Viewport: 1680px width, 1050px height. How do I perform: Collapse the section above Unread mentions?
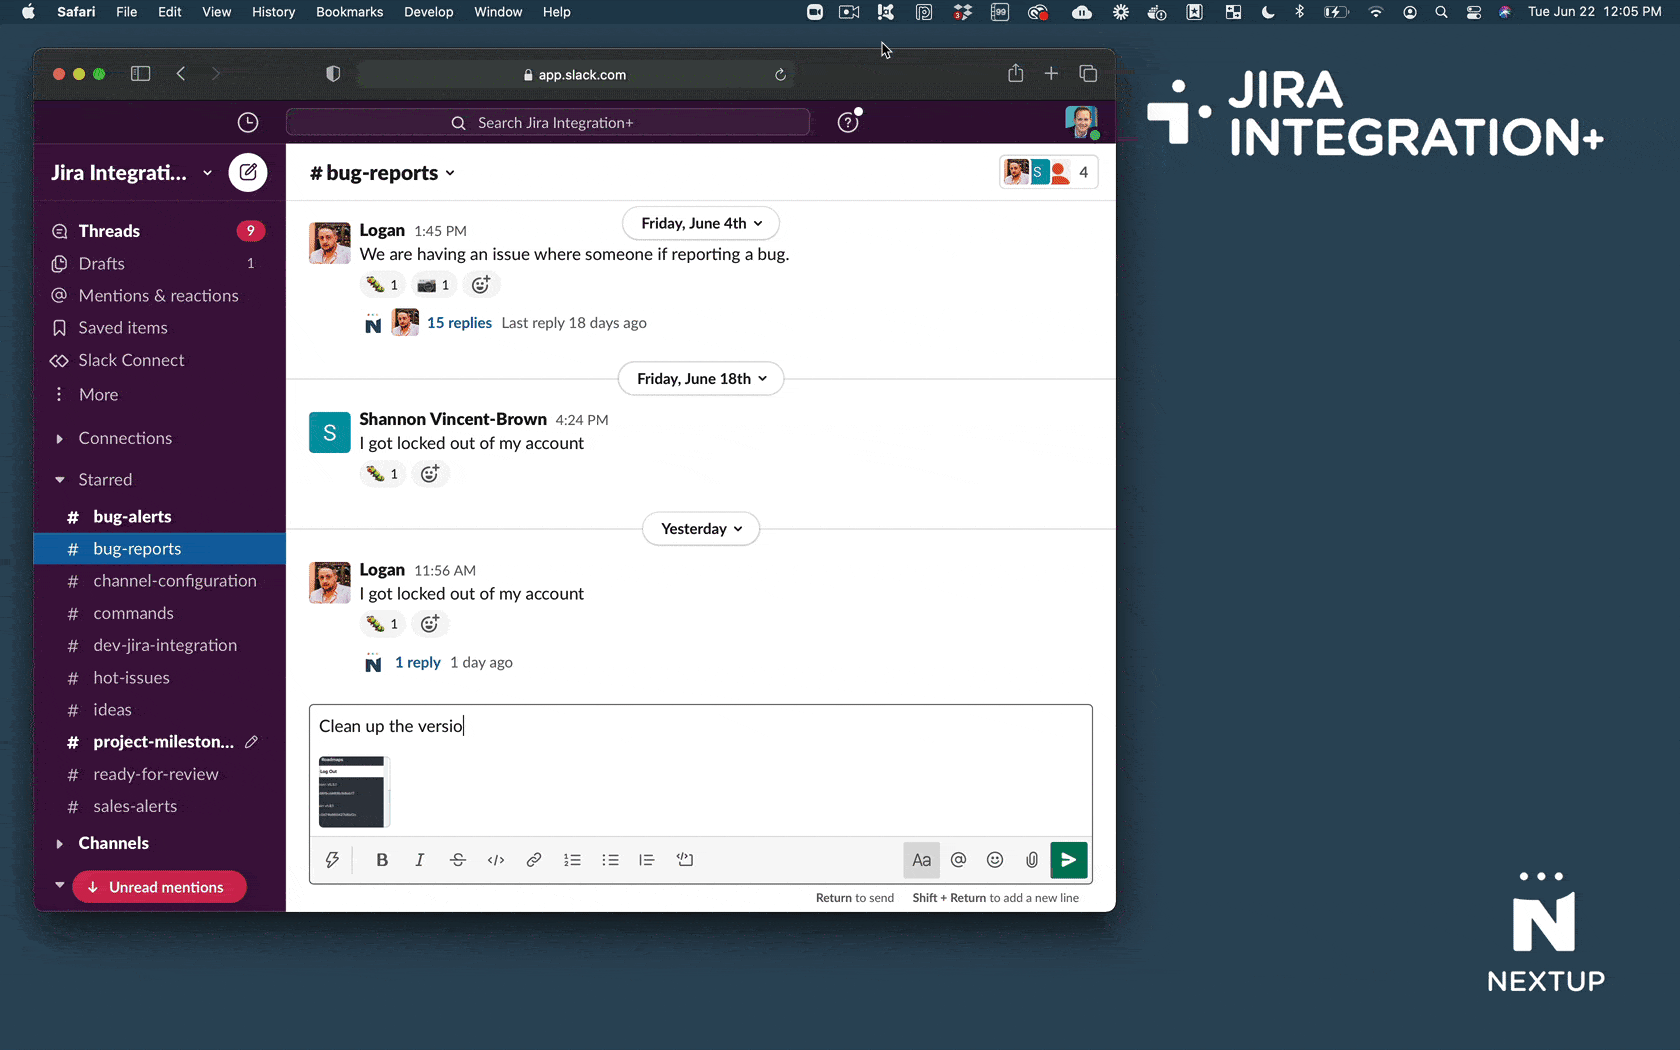tap(59, 885)
